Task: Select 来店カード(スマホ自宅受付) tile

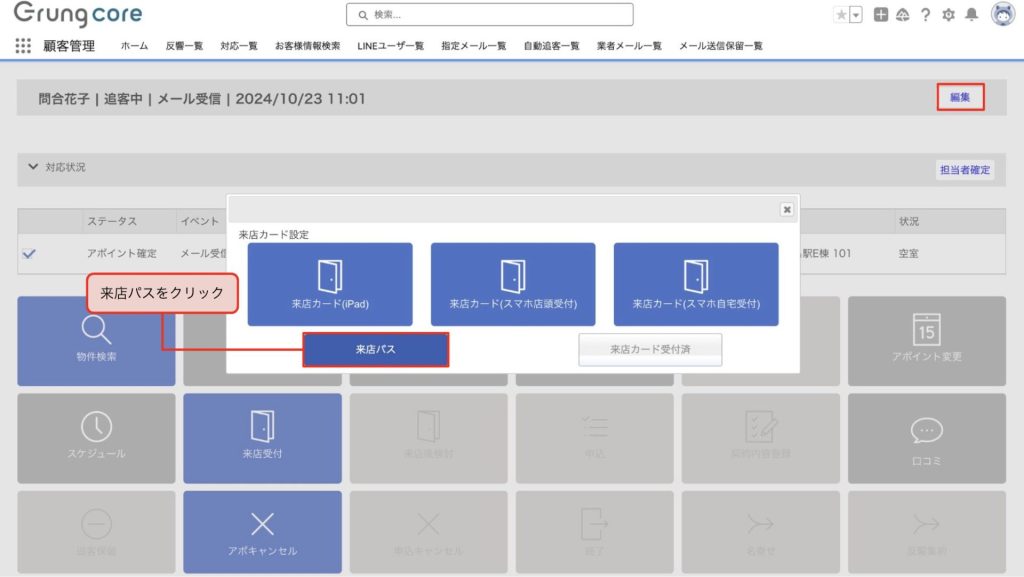Action: [x=696, y=284]
